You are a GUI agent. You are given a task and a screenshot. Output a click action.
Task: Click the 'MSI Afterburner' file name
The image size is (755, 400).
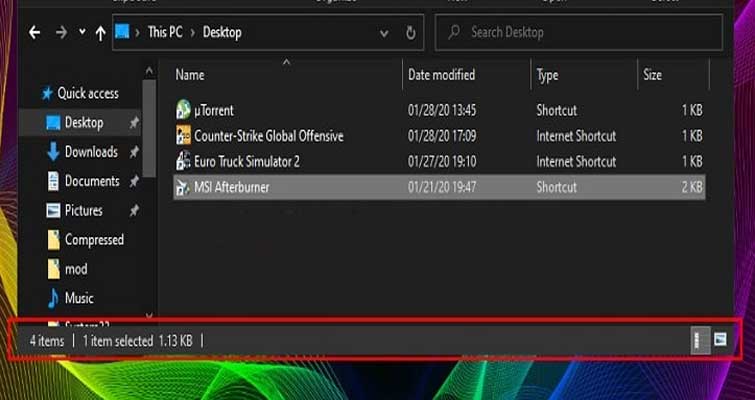click(232, 187)
